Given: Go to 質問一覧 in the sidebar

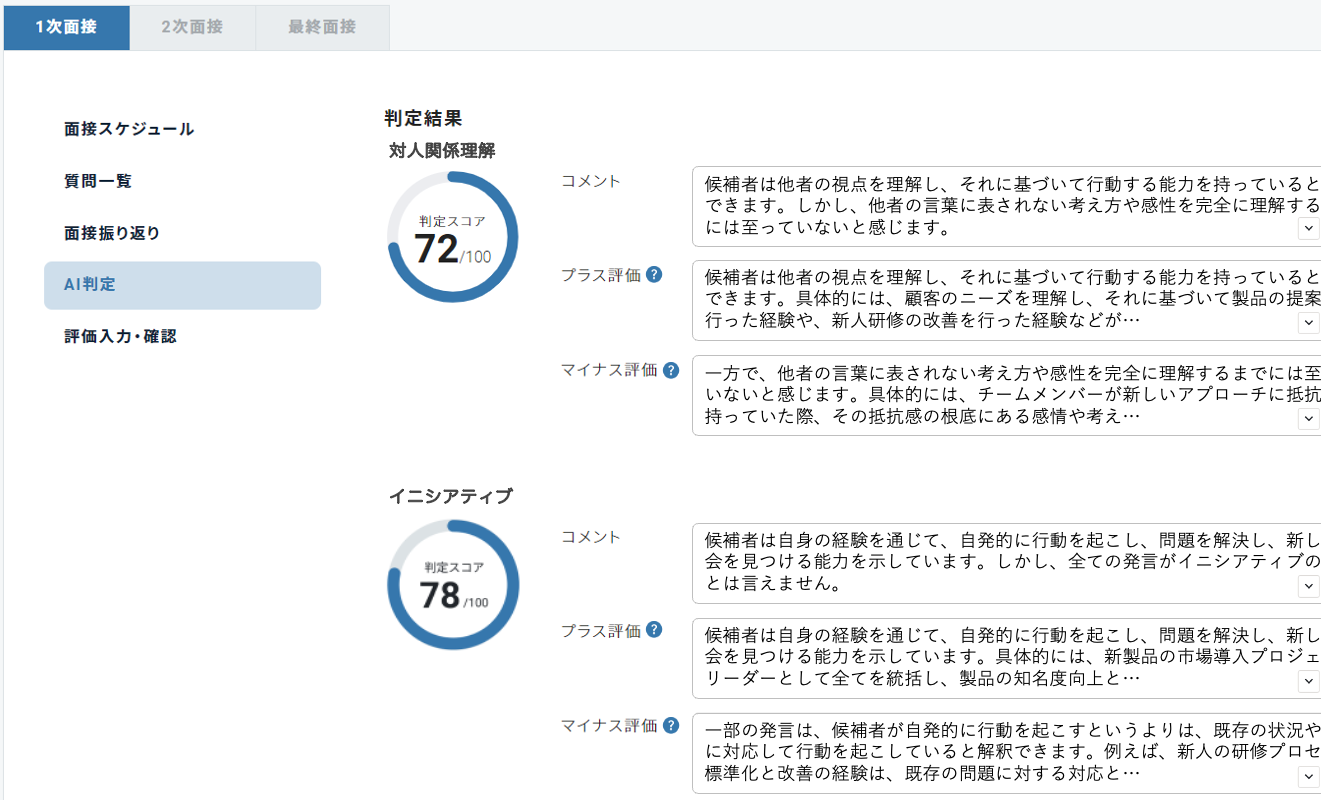Looking at the screenshot, I should (98, 181).
